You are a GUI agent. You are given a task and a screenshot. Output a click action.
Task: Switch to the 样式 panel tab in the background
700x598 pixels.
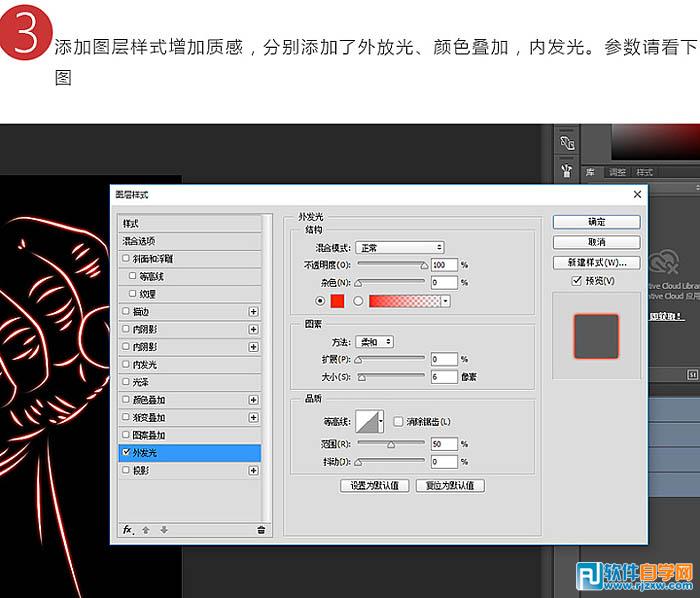point(644,172)
